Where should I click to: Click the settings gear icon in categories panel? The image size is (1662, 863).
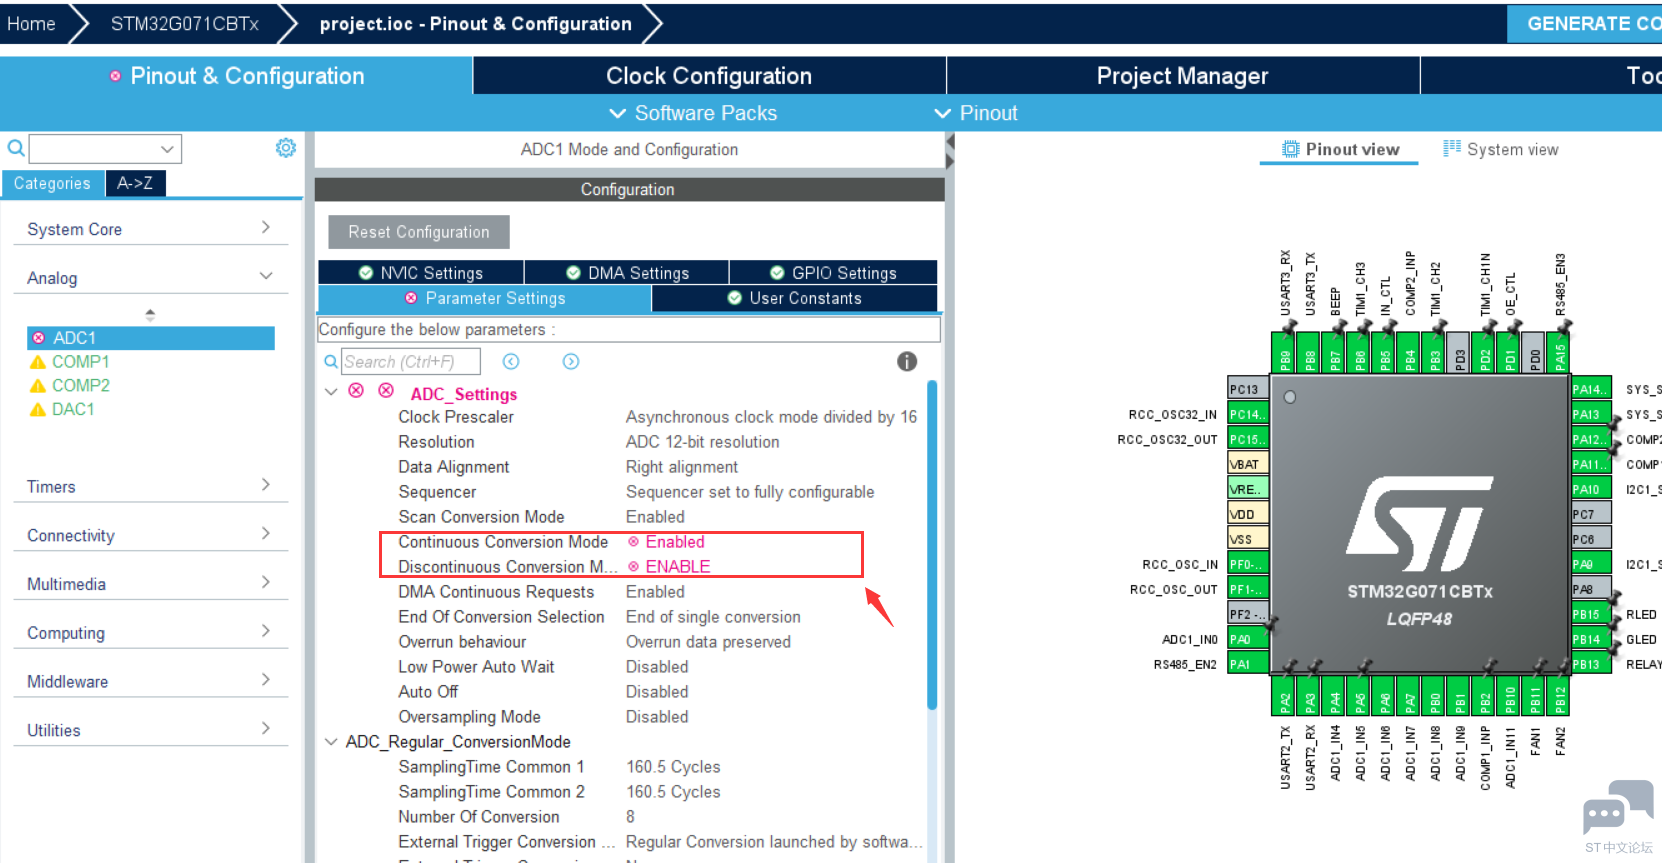coord(285,148)
